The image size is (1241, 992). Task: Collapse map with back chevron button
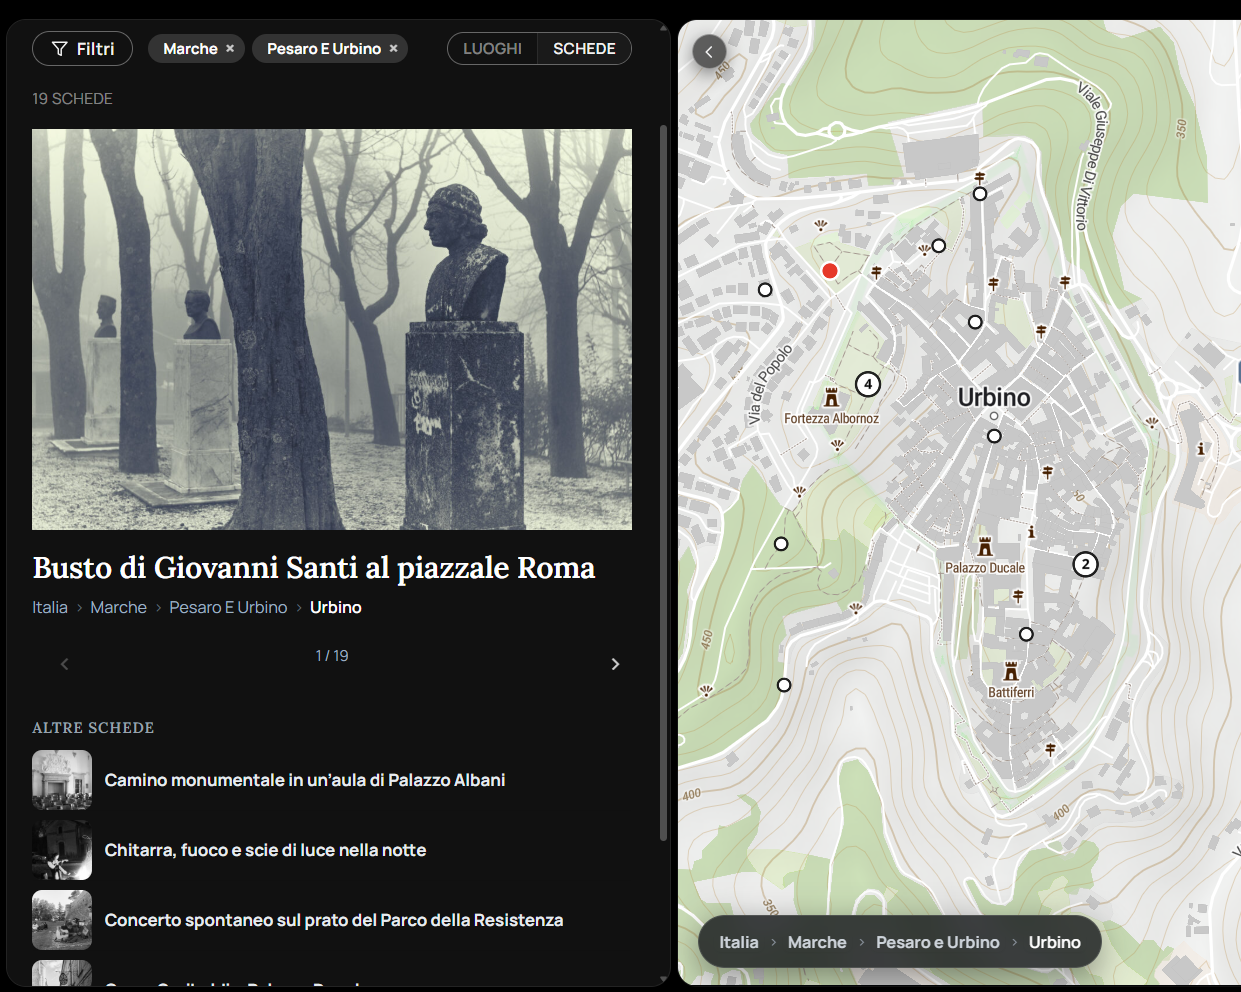pos(709,51)
